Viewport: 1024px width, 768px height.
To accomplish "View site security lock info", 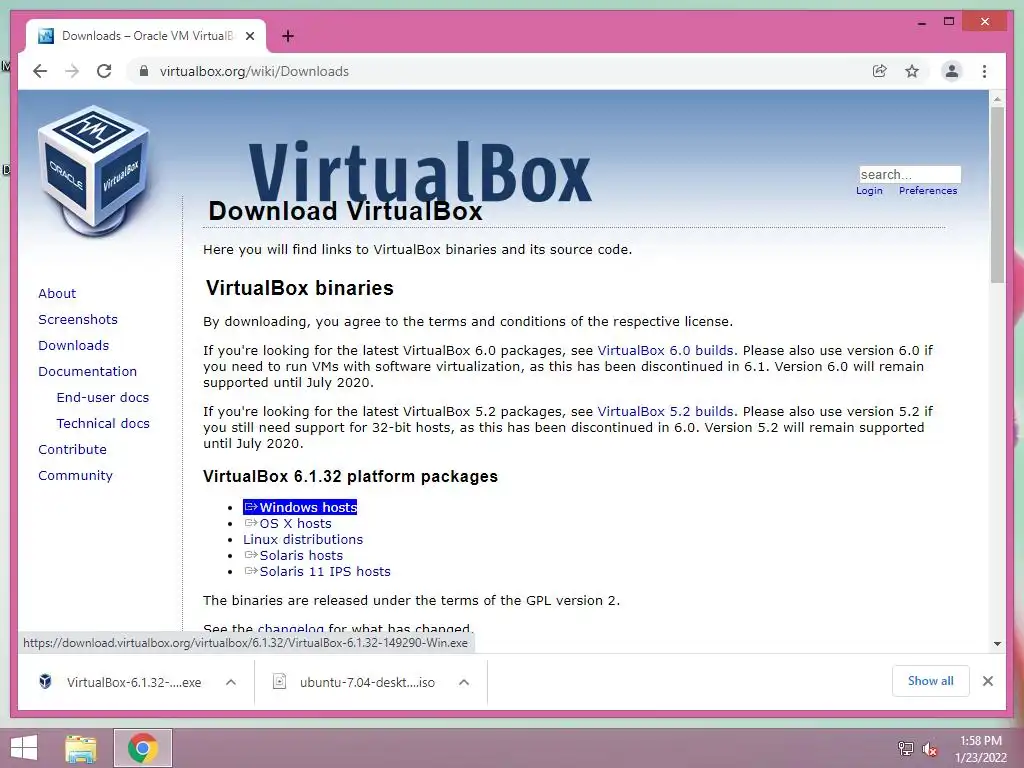I will pyautogui.click(x=144, y=71).
